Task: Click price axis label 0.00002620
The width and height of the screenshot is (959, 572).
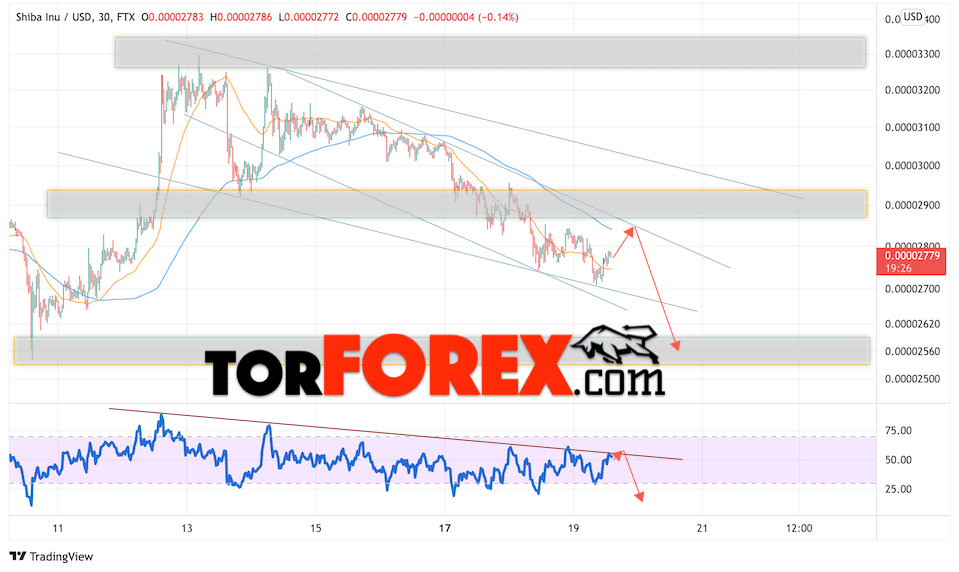Action: (912, 324)
